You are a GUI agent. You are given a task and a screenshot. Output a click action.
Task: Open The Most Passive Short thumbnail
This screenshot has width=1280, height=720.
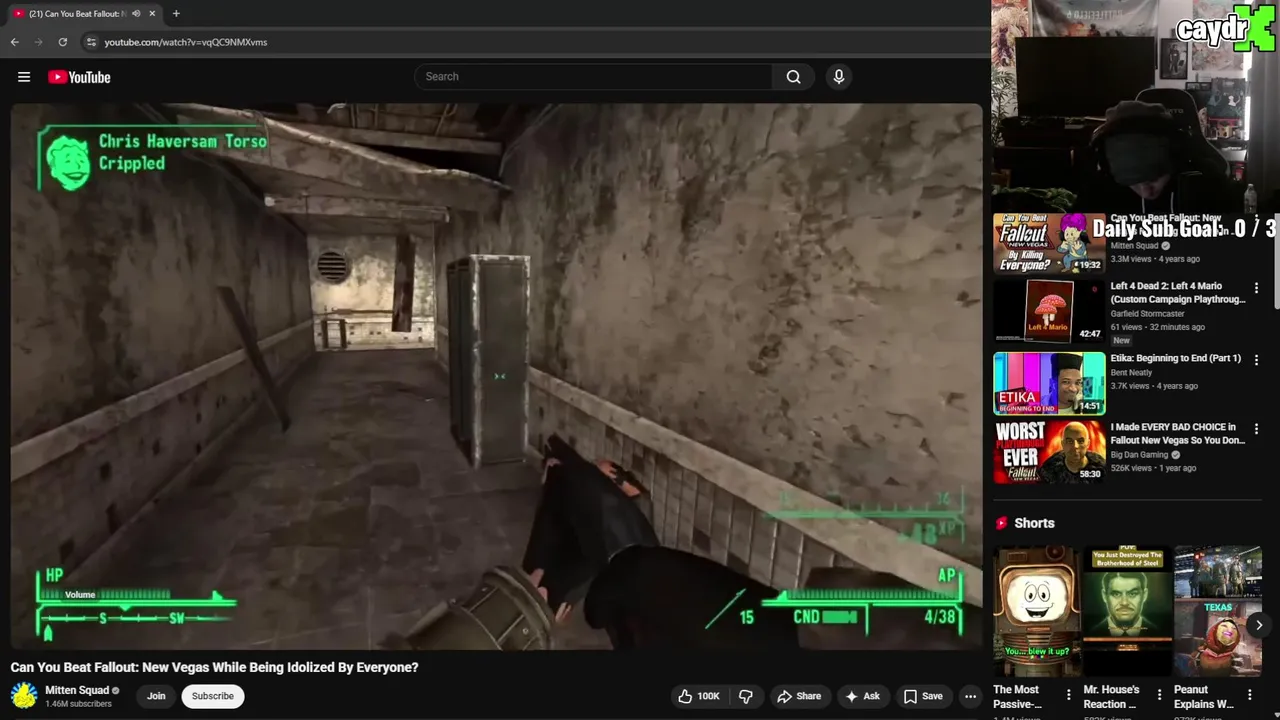tap(1037, 612)
